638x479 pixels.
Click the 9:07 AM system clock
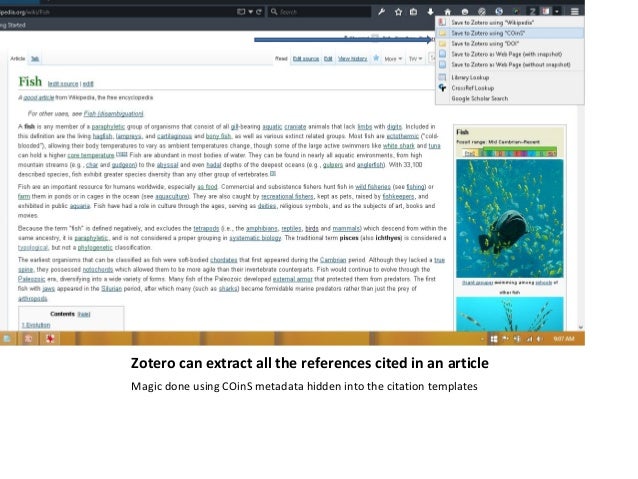(x=563, y=339)
